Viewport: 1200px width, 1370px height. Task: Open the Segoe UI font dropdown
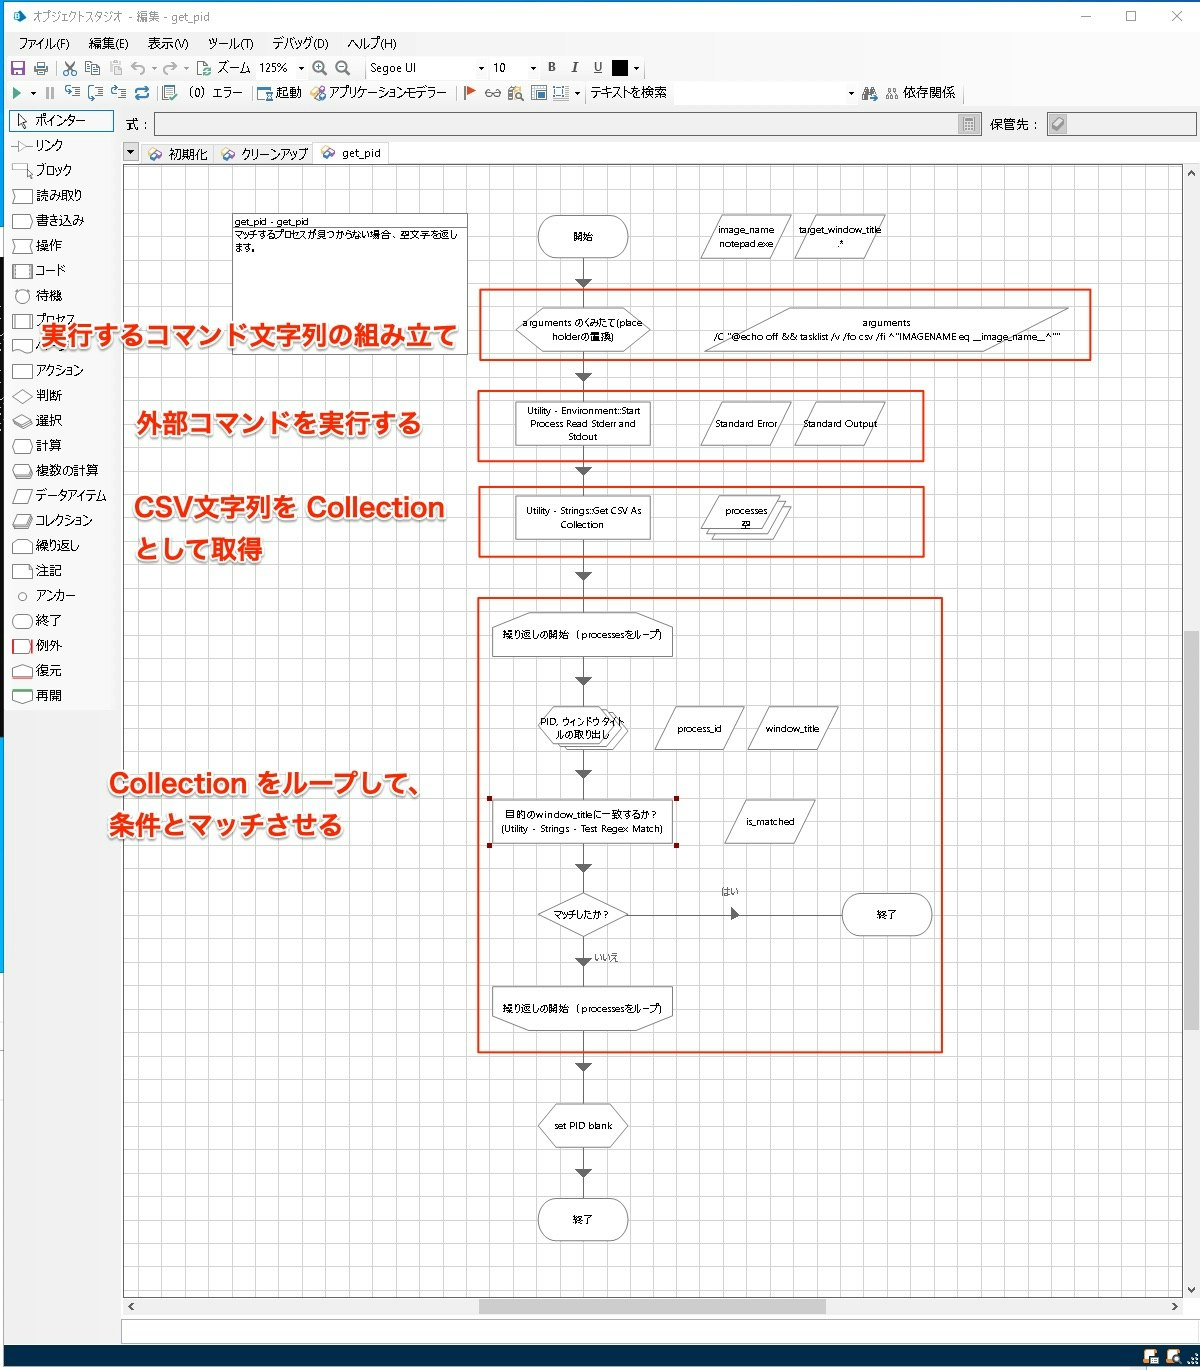click(481, 68)
